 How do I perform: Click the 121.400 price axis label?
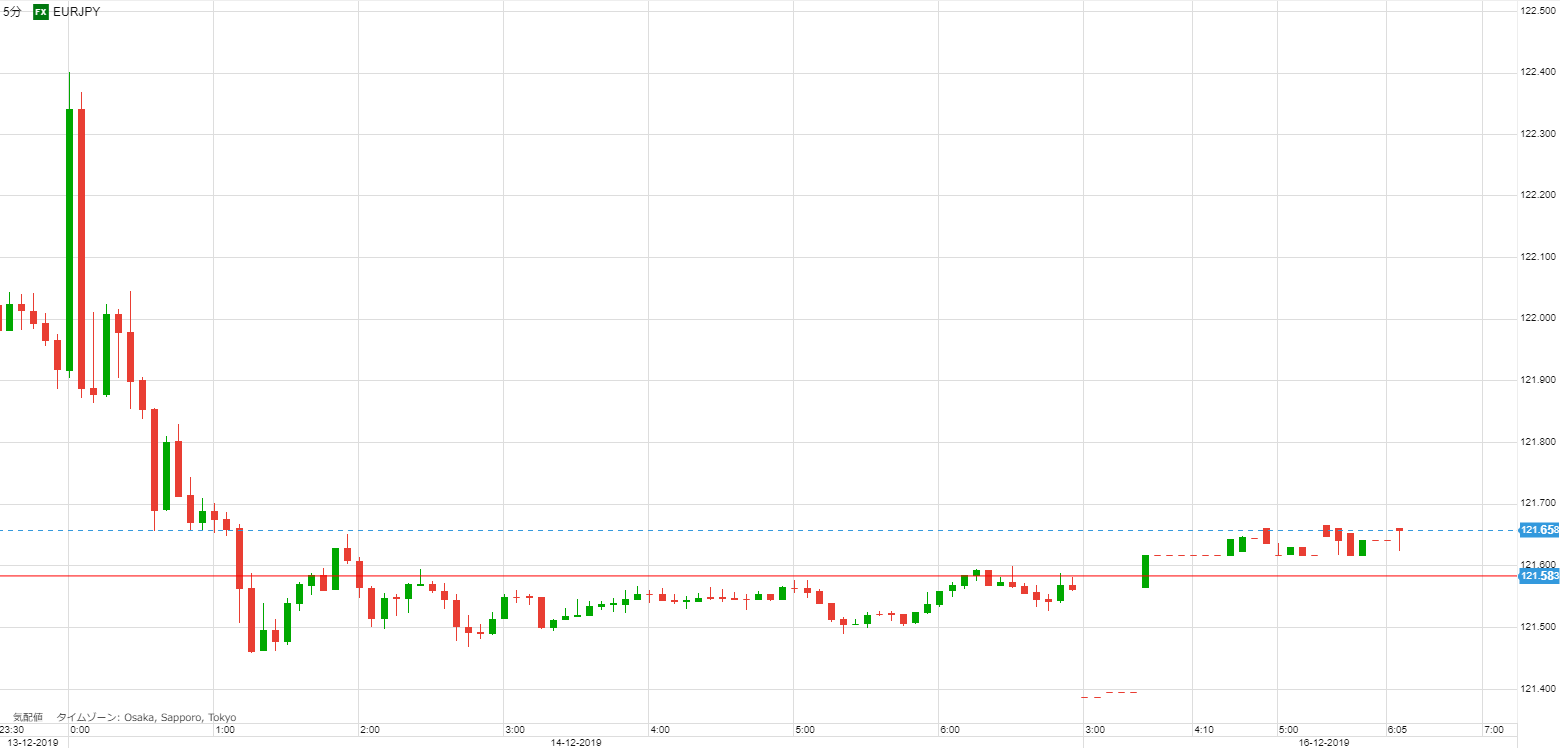[1538, 689]
